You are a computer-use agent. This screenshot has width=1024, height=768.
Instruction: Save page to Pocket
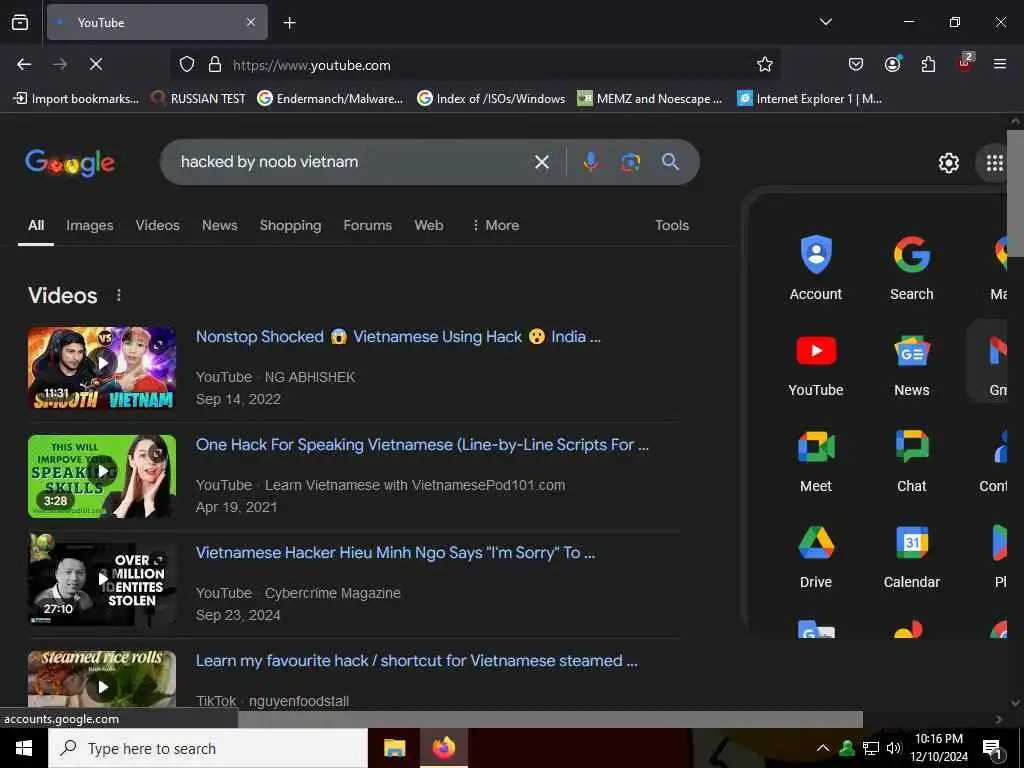point(856,65)
